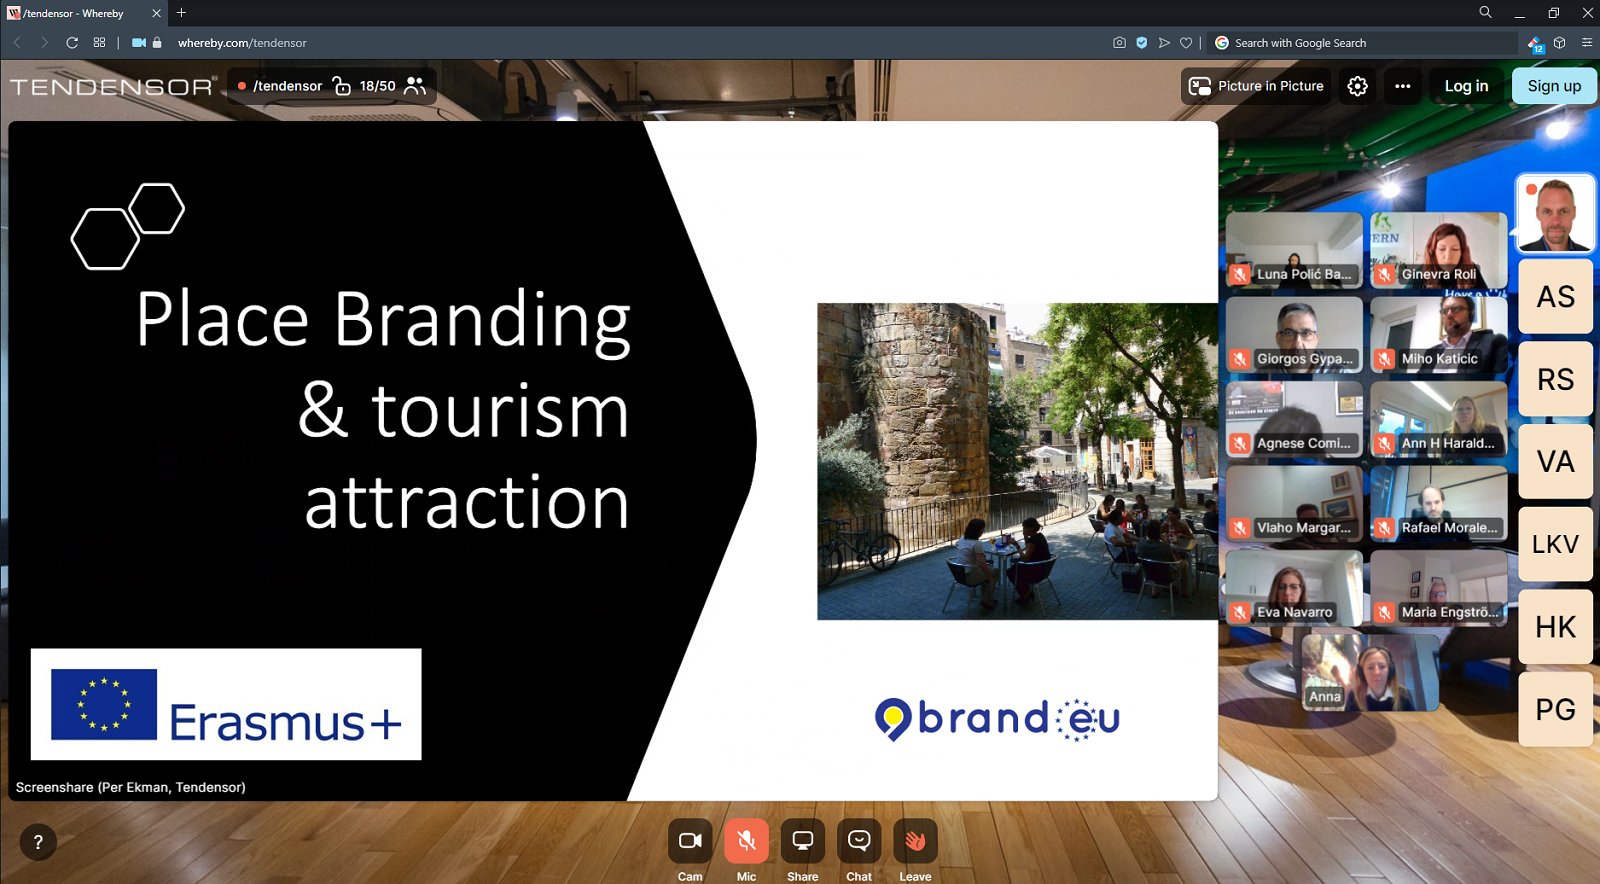This screenshot has width=1600, height=884.
Task: Open the ad blocker shield icon
Action: (x=1141, y=43)
